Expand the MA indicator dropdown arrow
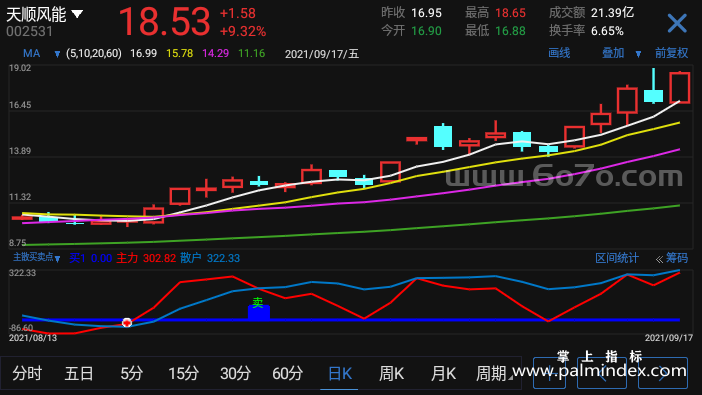This screenshot has height=395, width=702. (x=57, y=54)
